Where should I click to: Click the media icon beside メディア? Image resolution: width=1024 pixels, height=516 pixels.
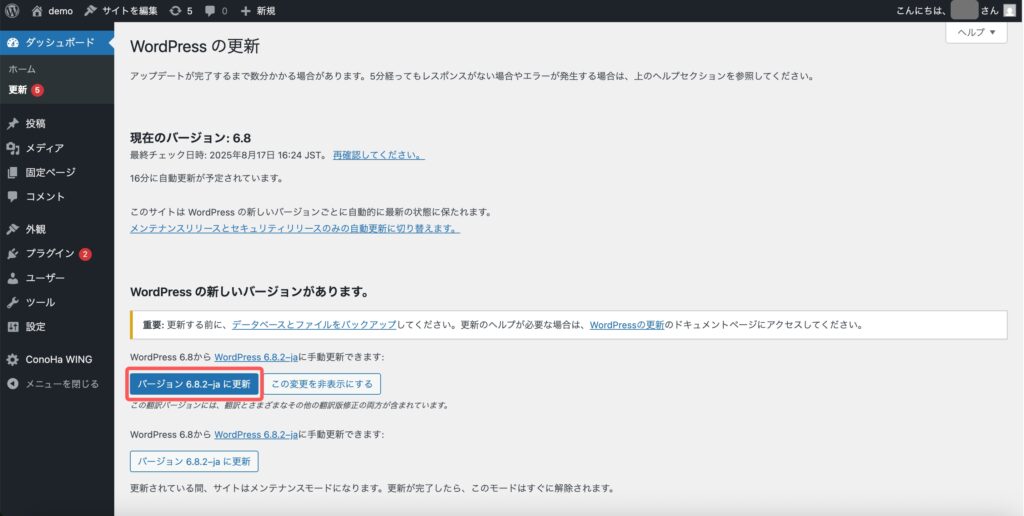(12, 148)
